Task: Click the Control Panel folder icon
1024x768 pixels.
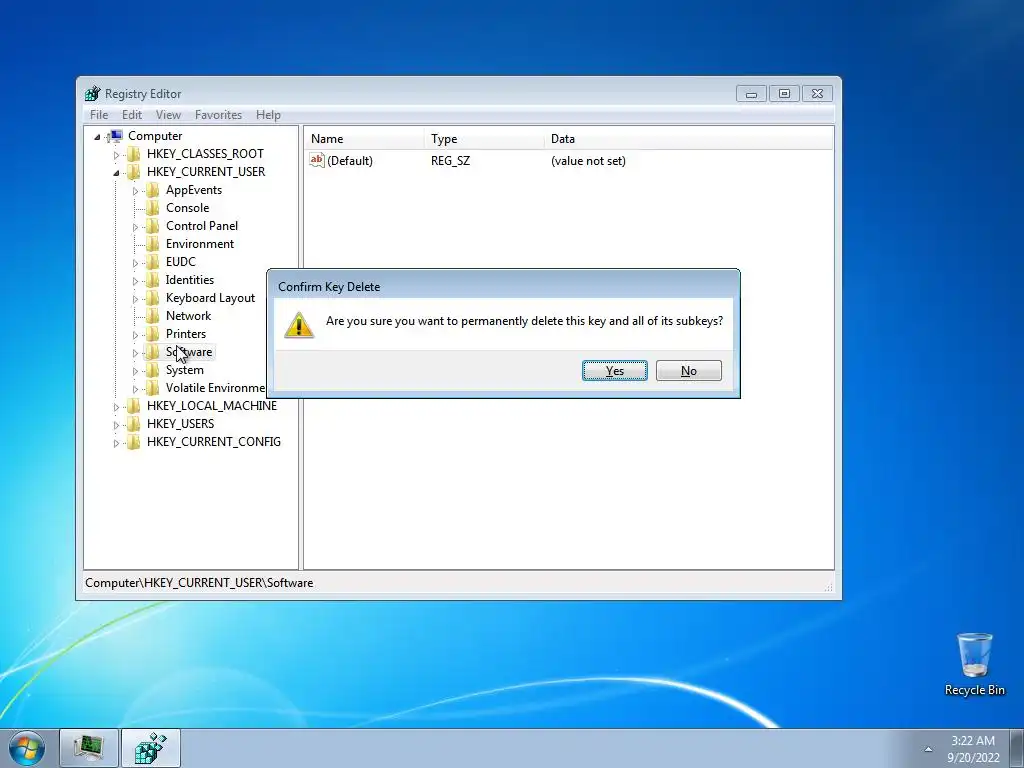Action: point(152,226)
